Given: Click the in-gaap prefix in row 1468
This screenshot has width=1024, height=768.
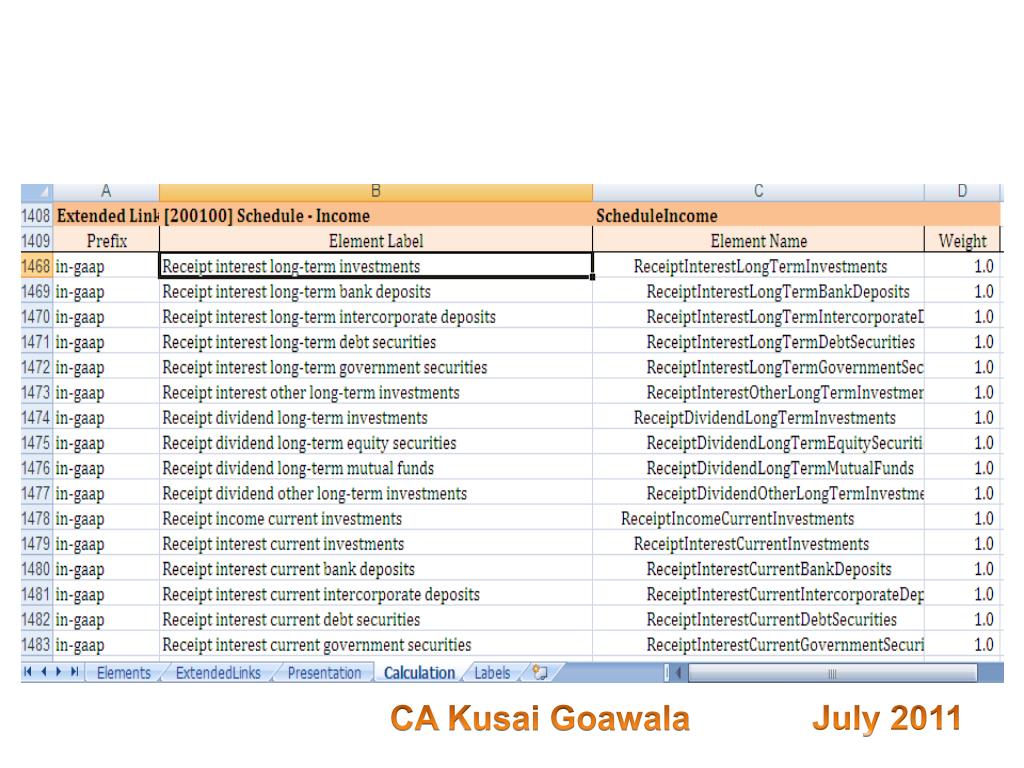Looking at the screenshot, I should [x=106, y=266].
